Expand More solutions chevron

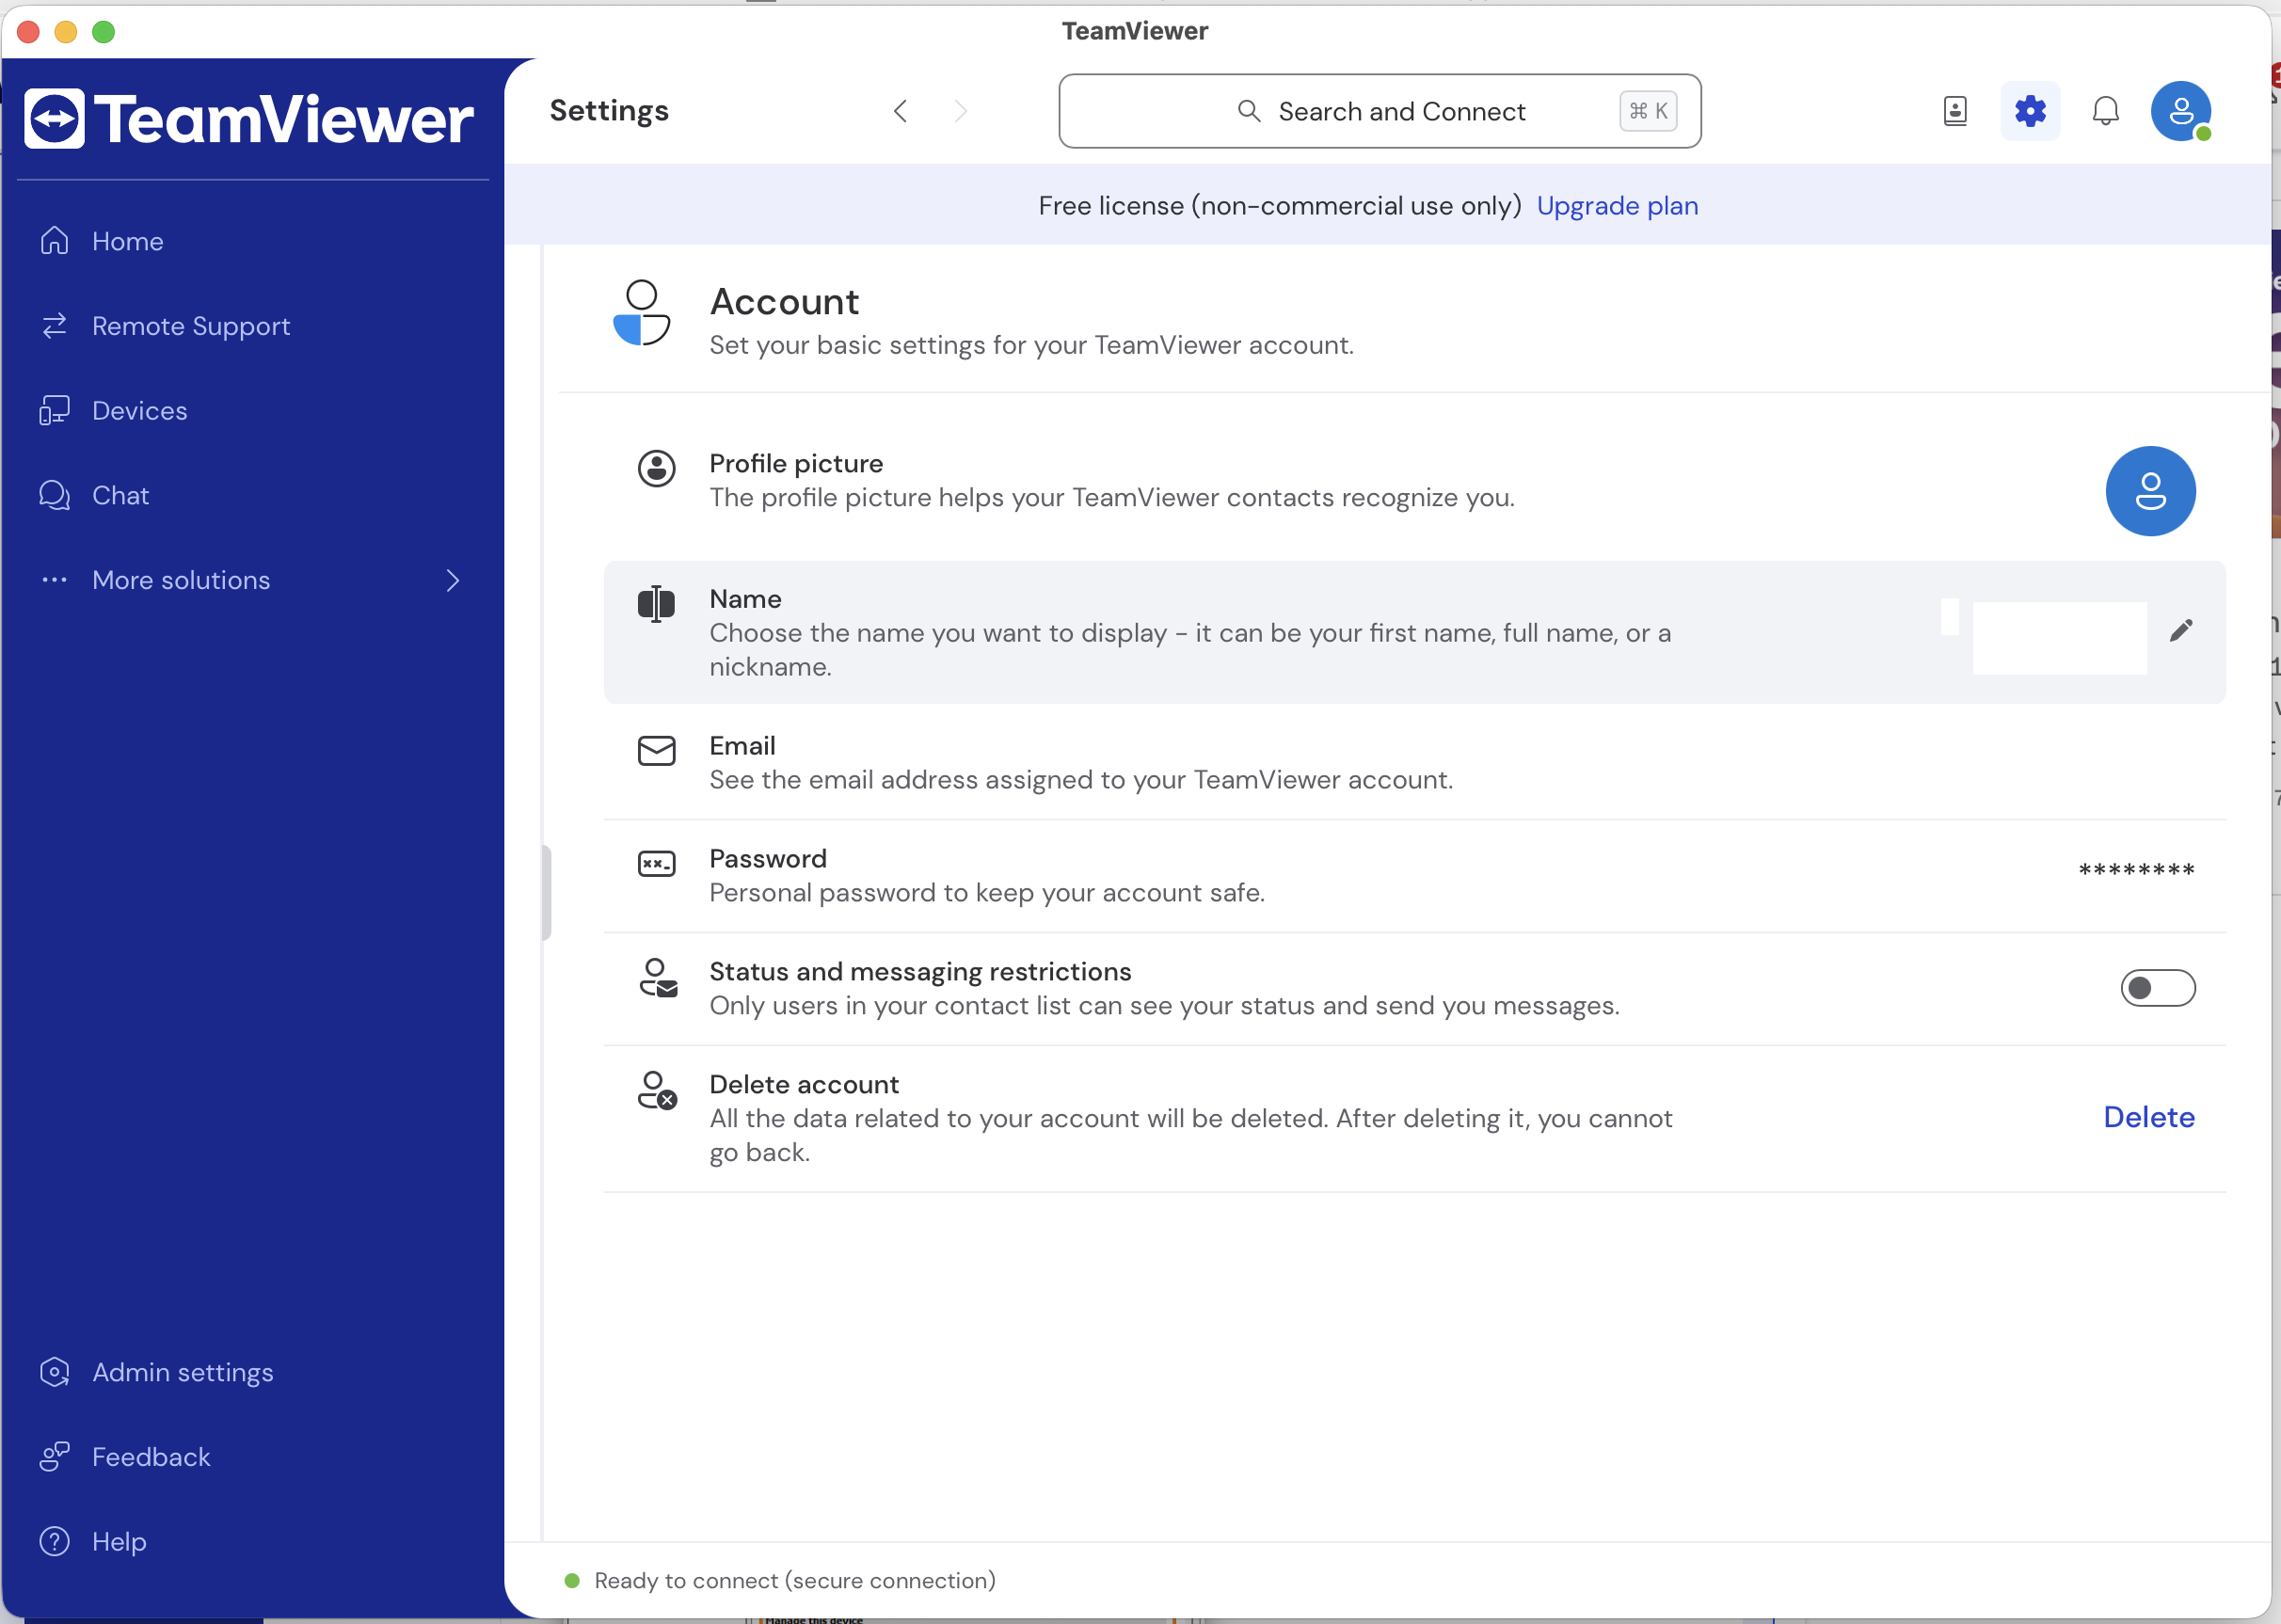pos(453,580)
